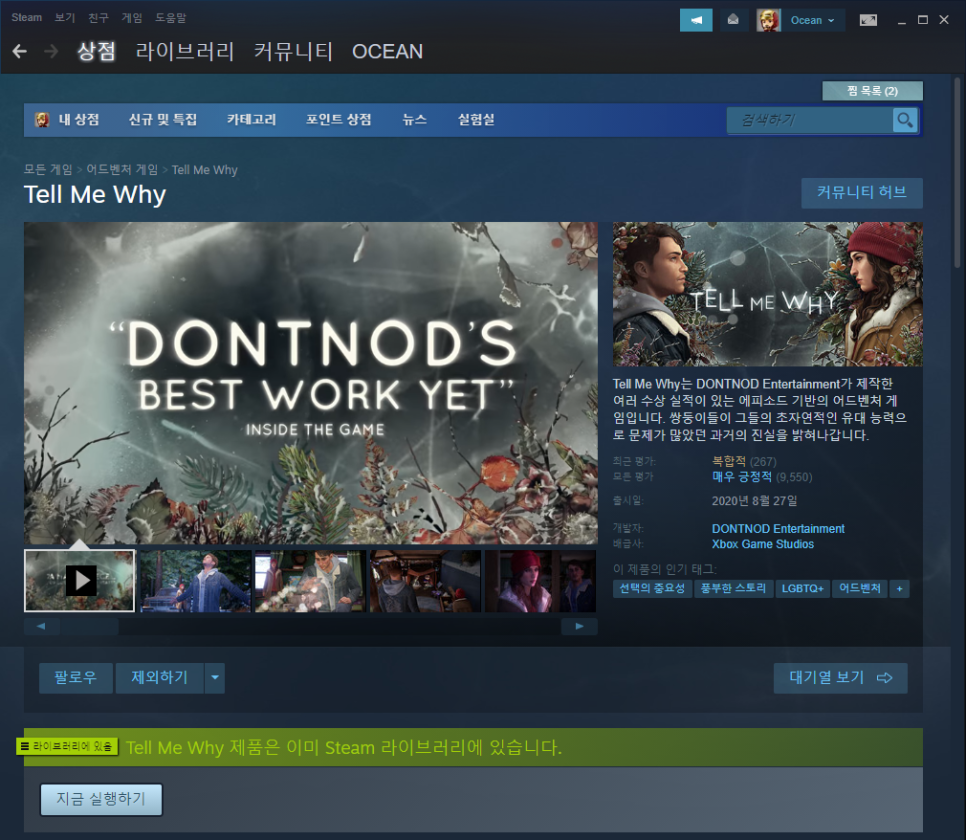Open the announcements megaphone icon
The width and height of the screenshot is (966, 840).
coord(696,20)
